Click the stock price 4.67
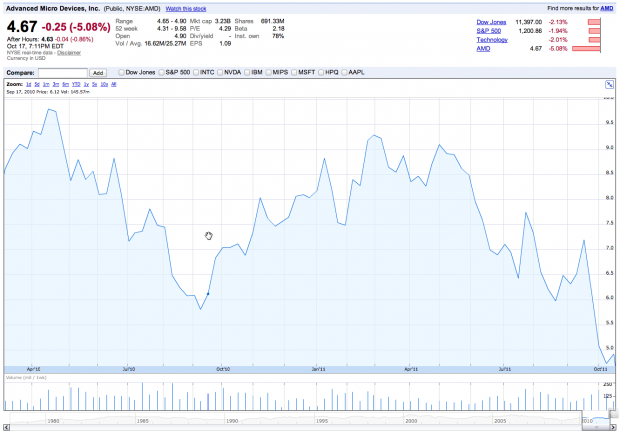This screenshot has height=432, width=620. tap(22, 27)
